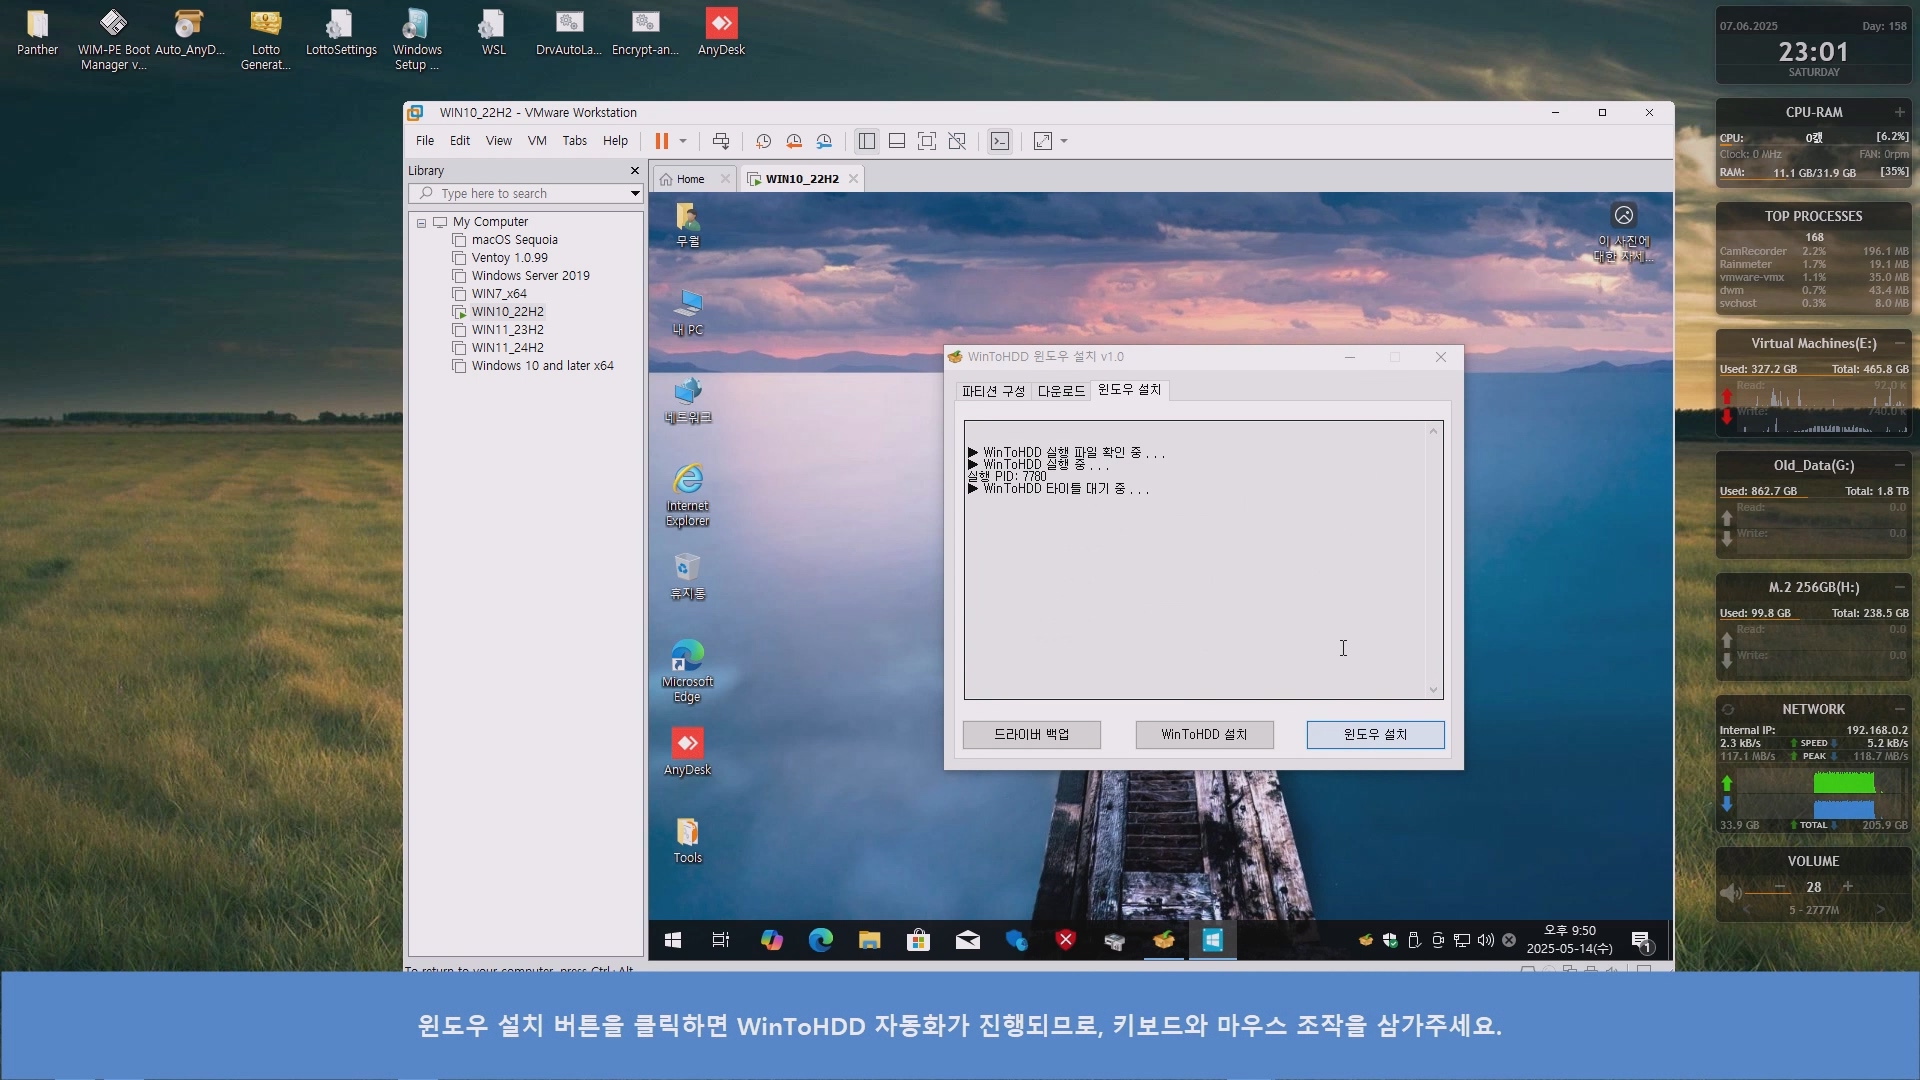Collapse the NETWORK widget with its minus

[1899, 709]
